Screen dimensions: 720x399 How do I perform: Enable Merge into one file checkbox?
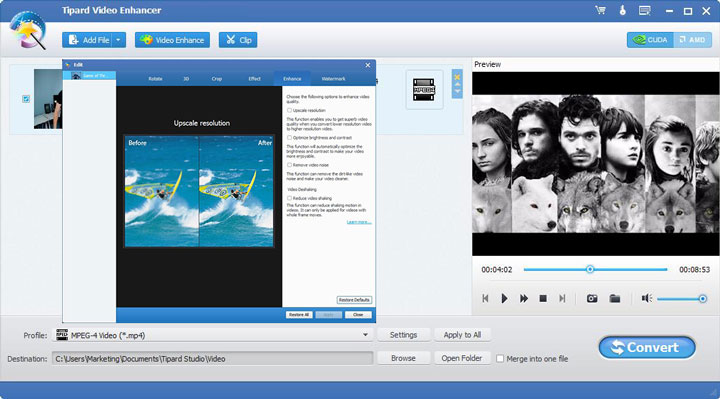(x=500, y=359)
